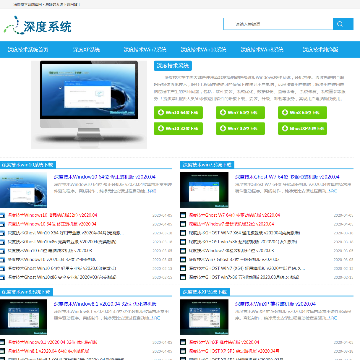Click the bottom-middle green download button
360x360 pixels.
pos(240,128)
